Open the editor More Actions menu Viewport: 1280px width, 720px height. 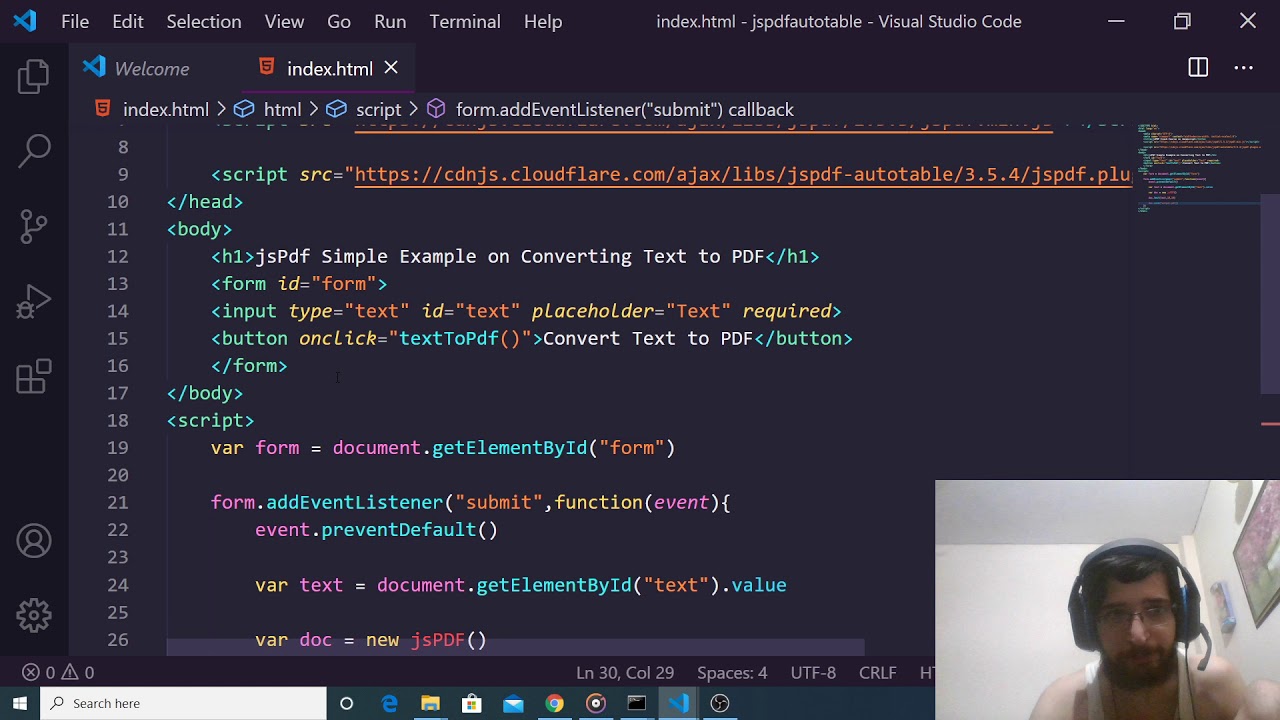[x=1243, y=68]
